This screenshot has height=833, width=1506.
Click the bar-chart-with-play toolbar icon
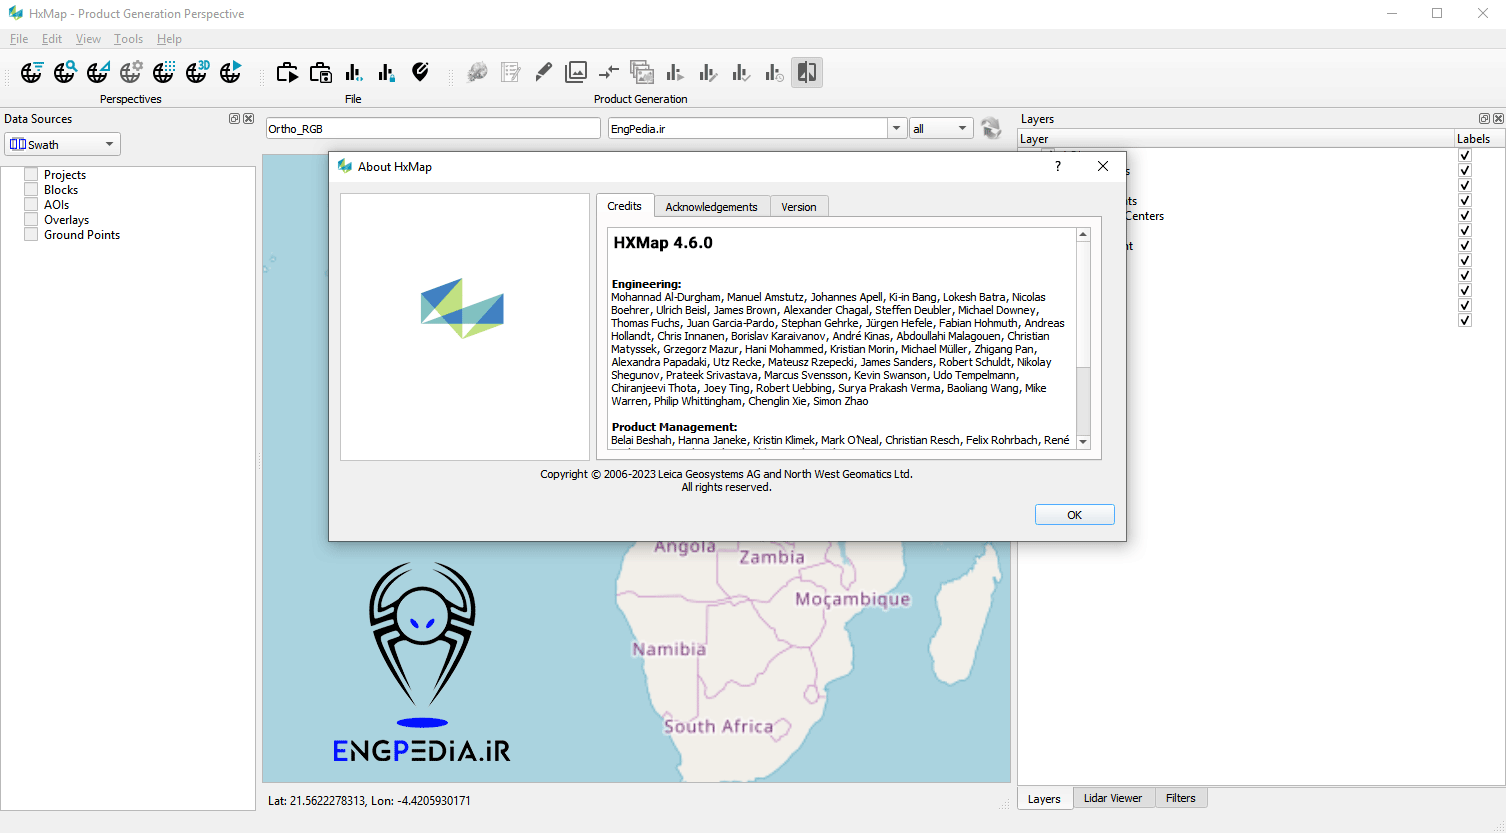point(675,72)
